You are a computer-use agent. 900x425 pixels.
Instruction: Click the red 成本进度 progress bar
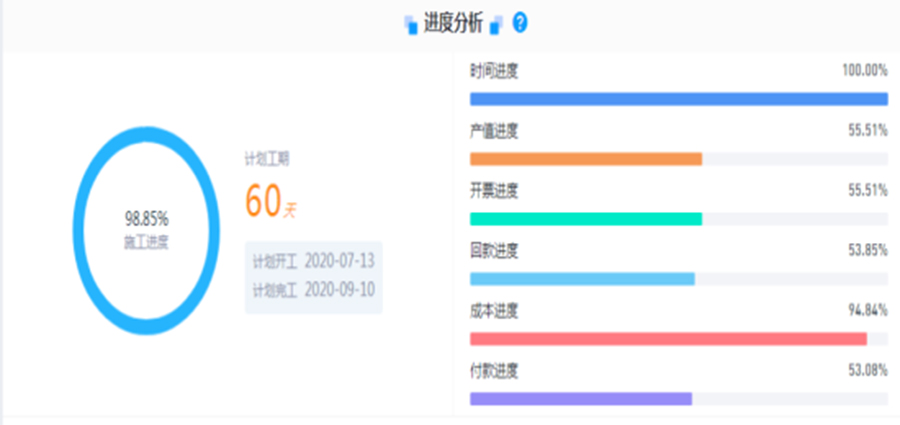click(667, 339)
